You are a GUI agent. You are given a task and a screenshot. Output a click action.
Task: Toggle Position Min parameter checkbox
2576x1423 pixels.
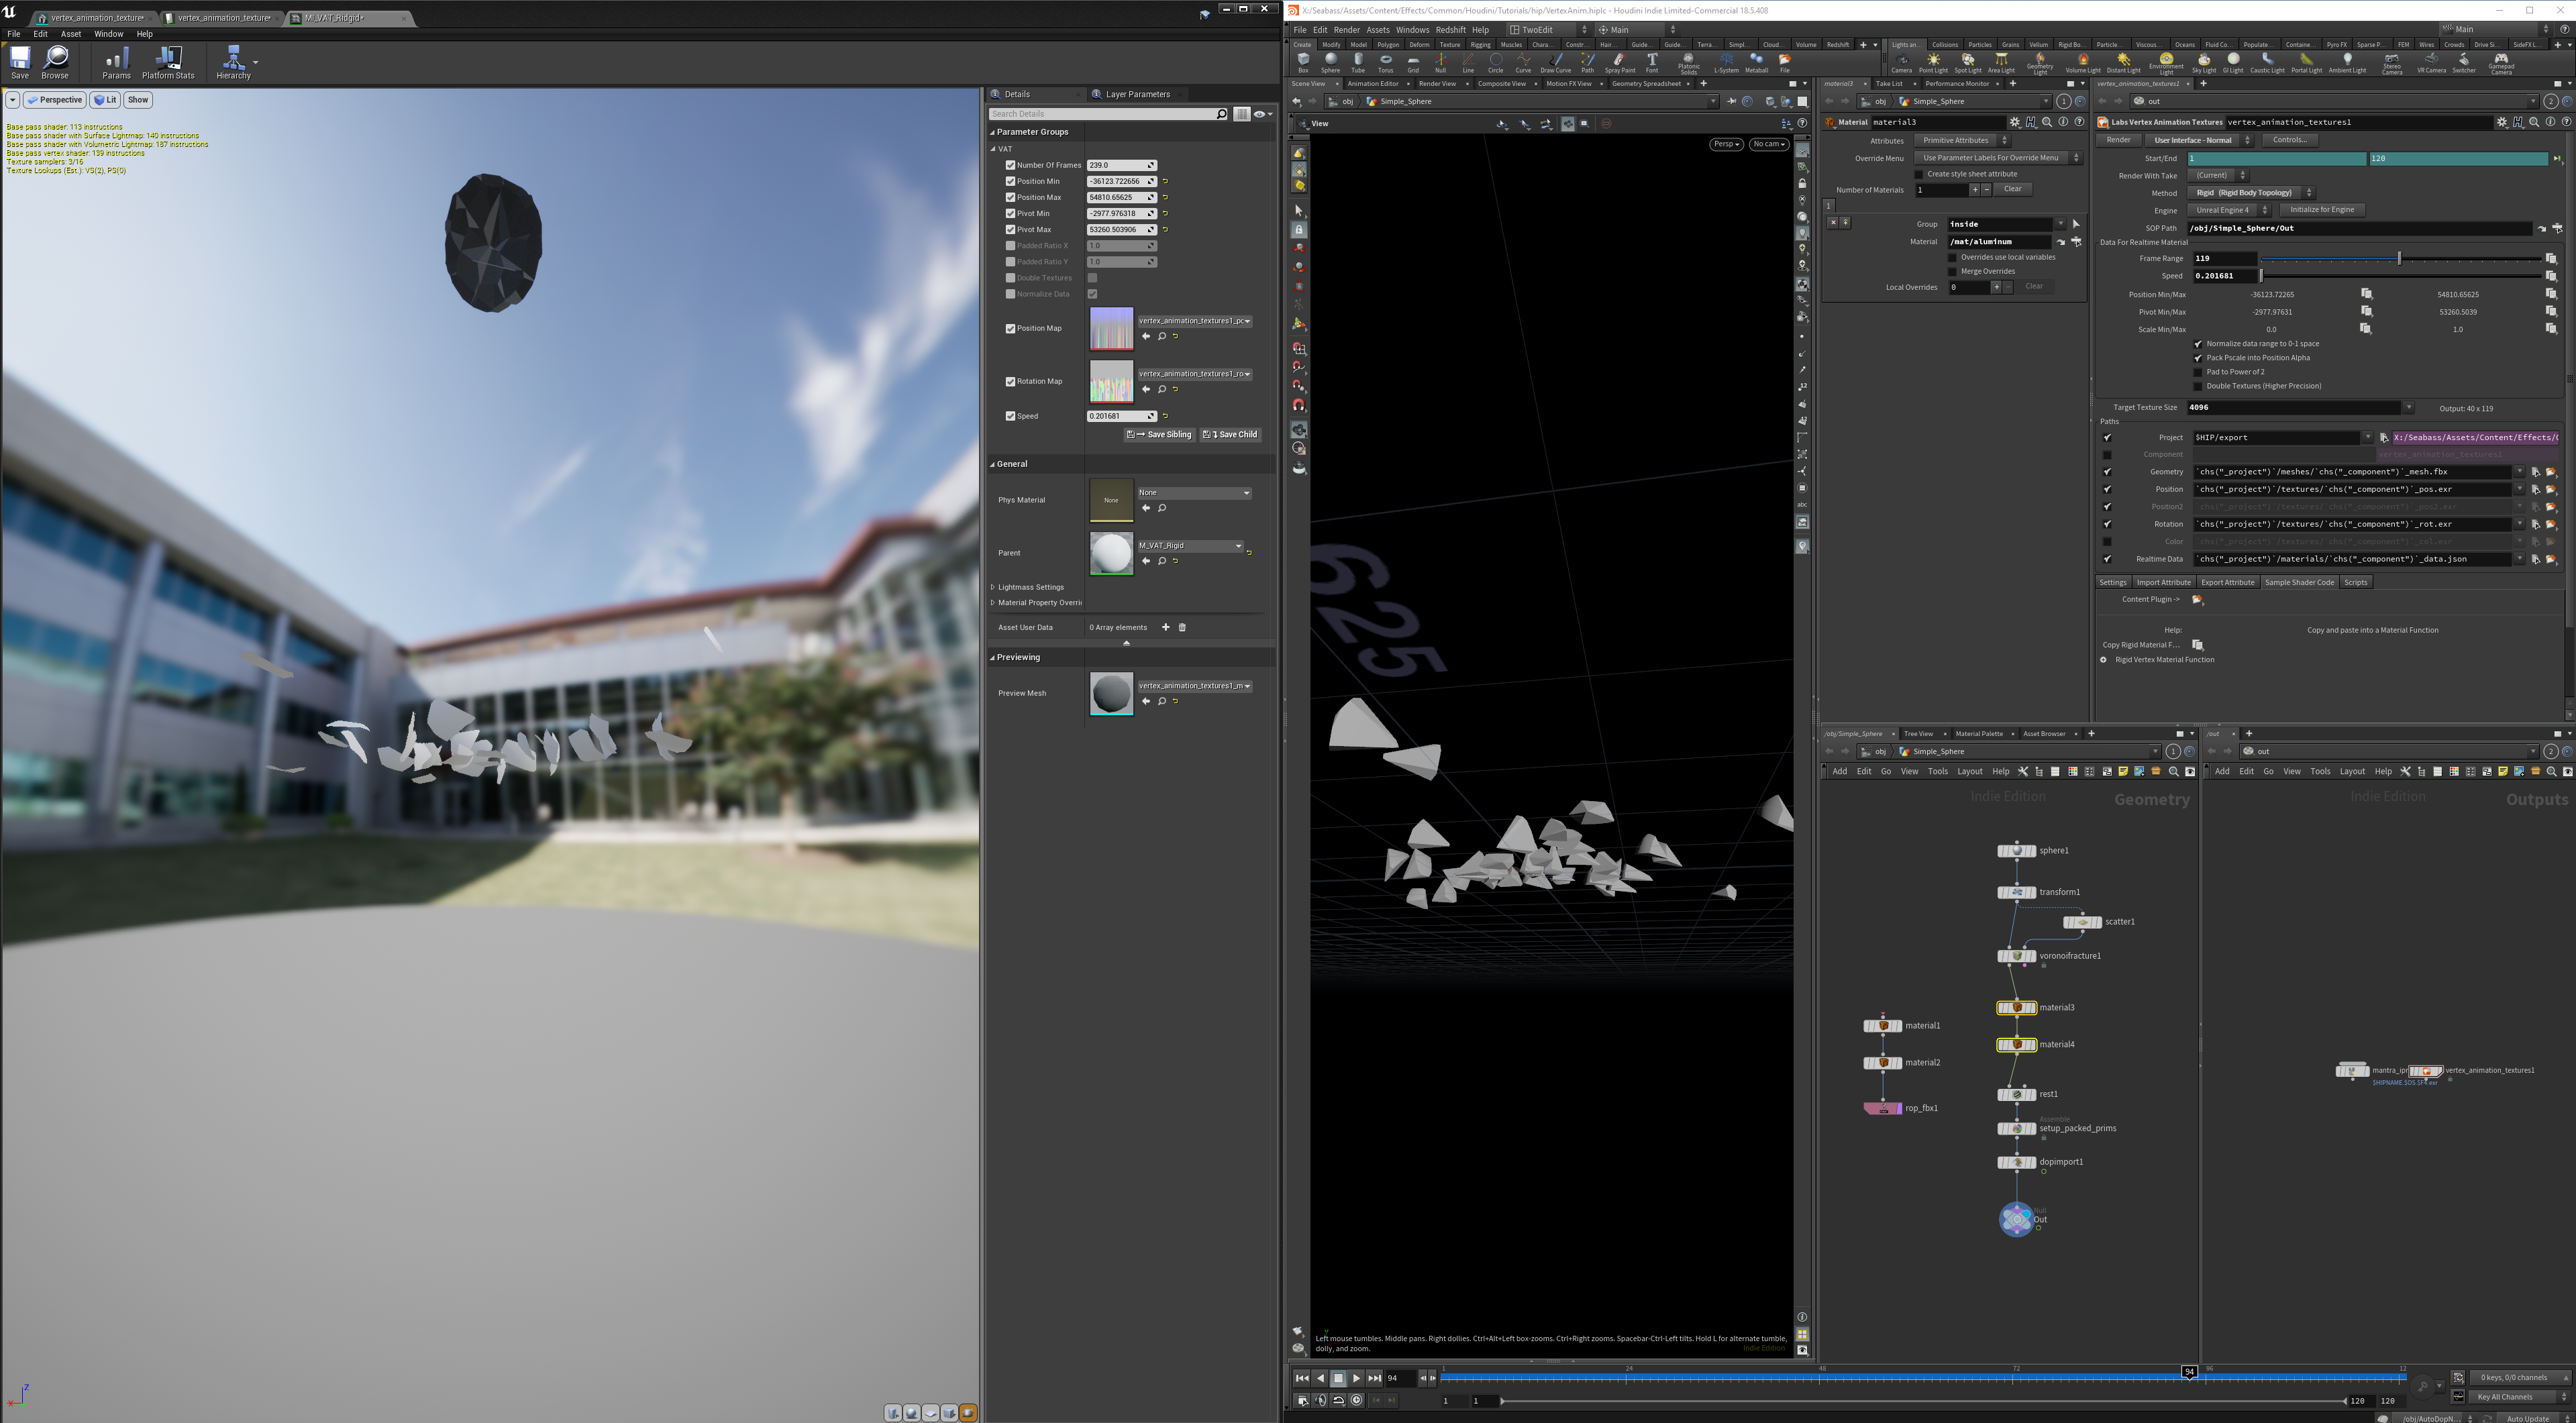[1010, 182]
